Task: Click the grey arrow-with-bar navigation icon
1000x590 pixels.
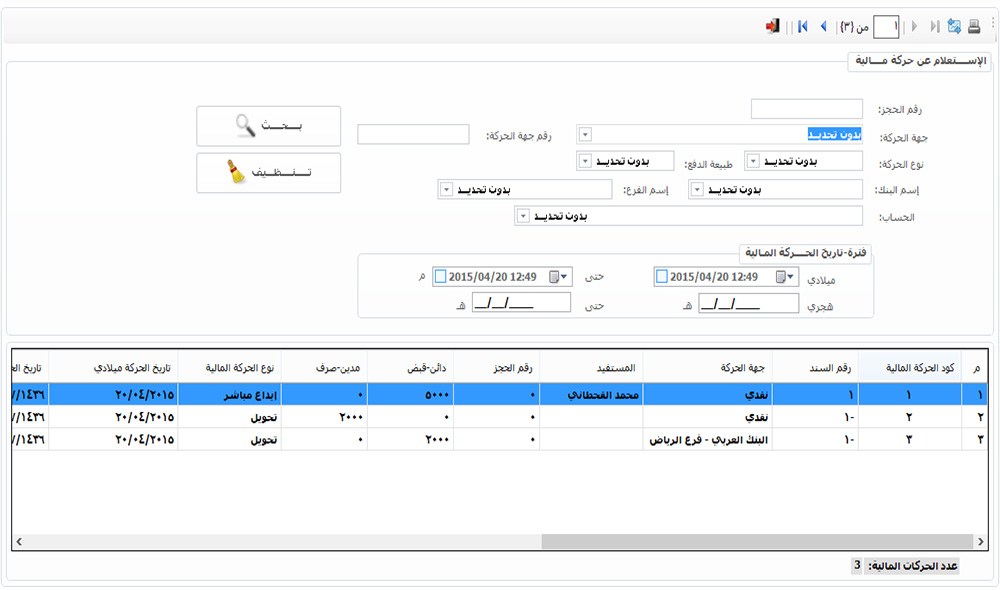Action: coord(934,27)
